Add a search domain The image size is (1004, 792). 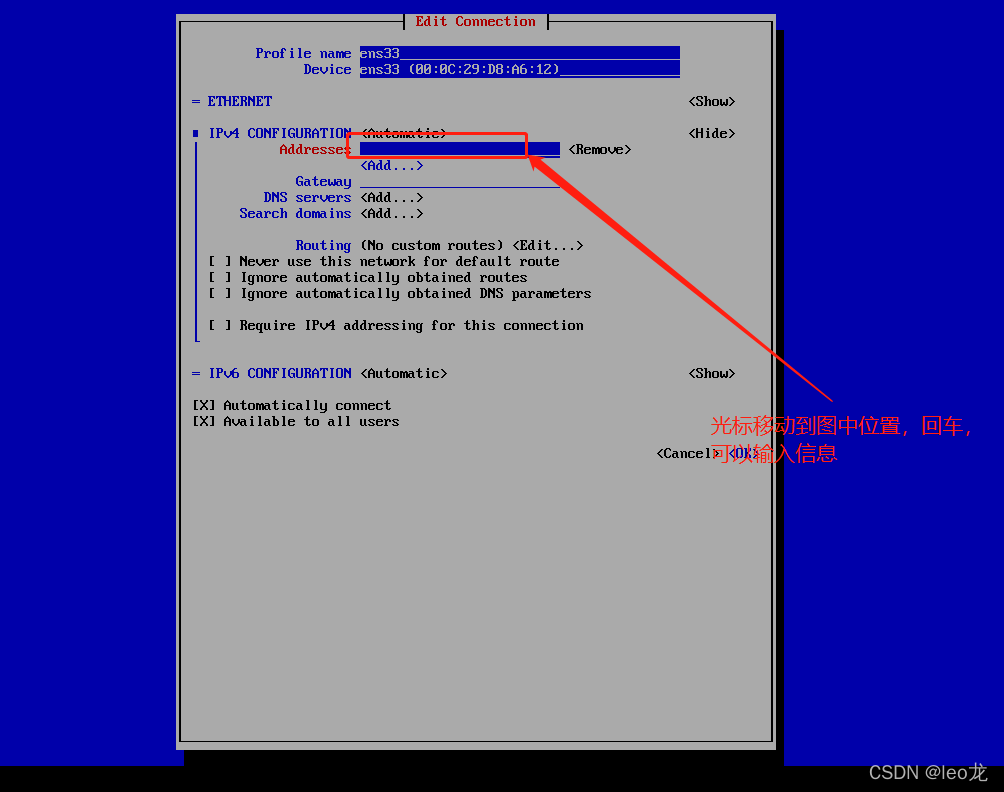click(391, 213)
